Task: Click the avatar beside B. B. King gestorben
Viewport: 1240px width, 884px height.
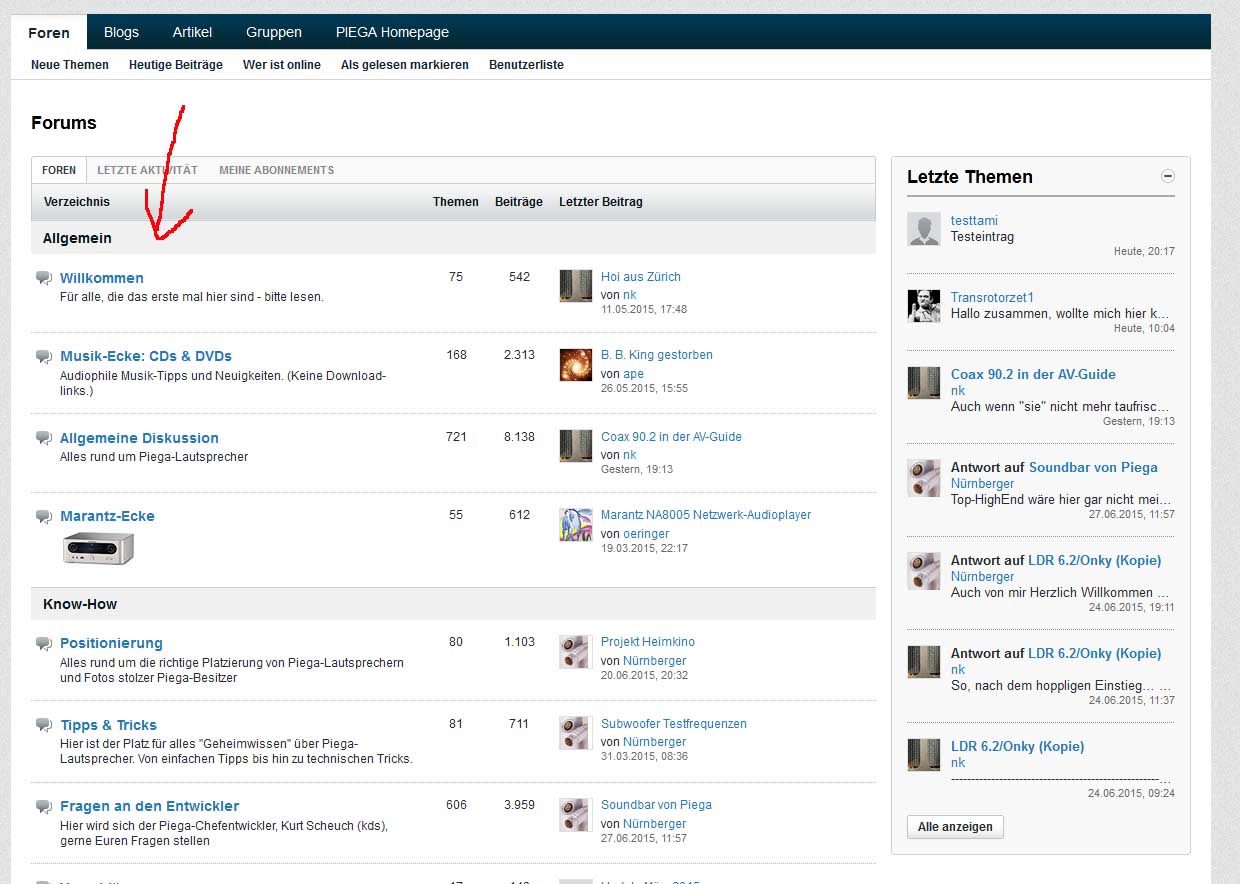Action: pos(575,365)
